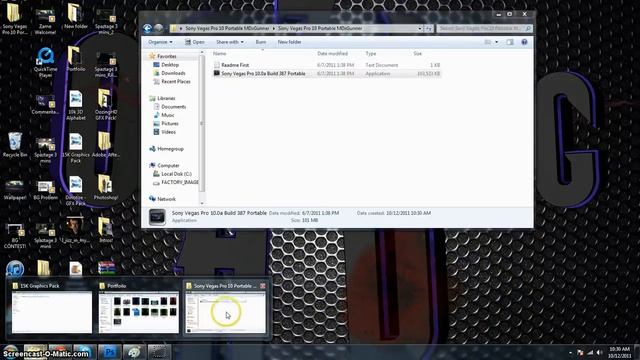Screen dimensions: 640x360
Task: Open Photoshop from the taskbar
Action: [109, 352]
